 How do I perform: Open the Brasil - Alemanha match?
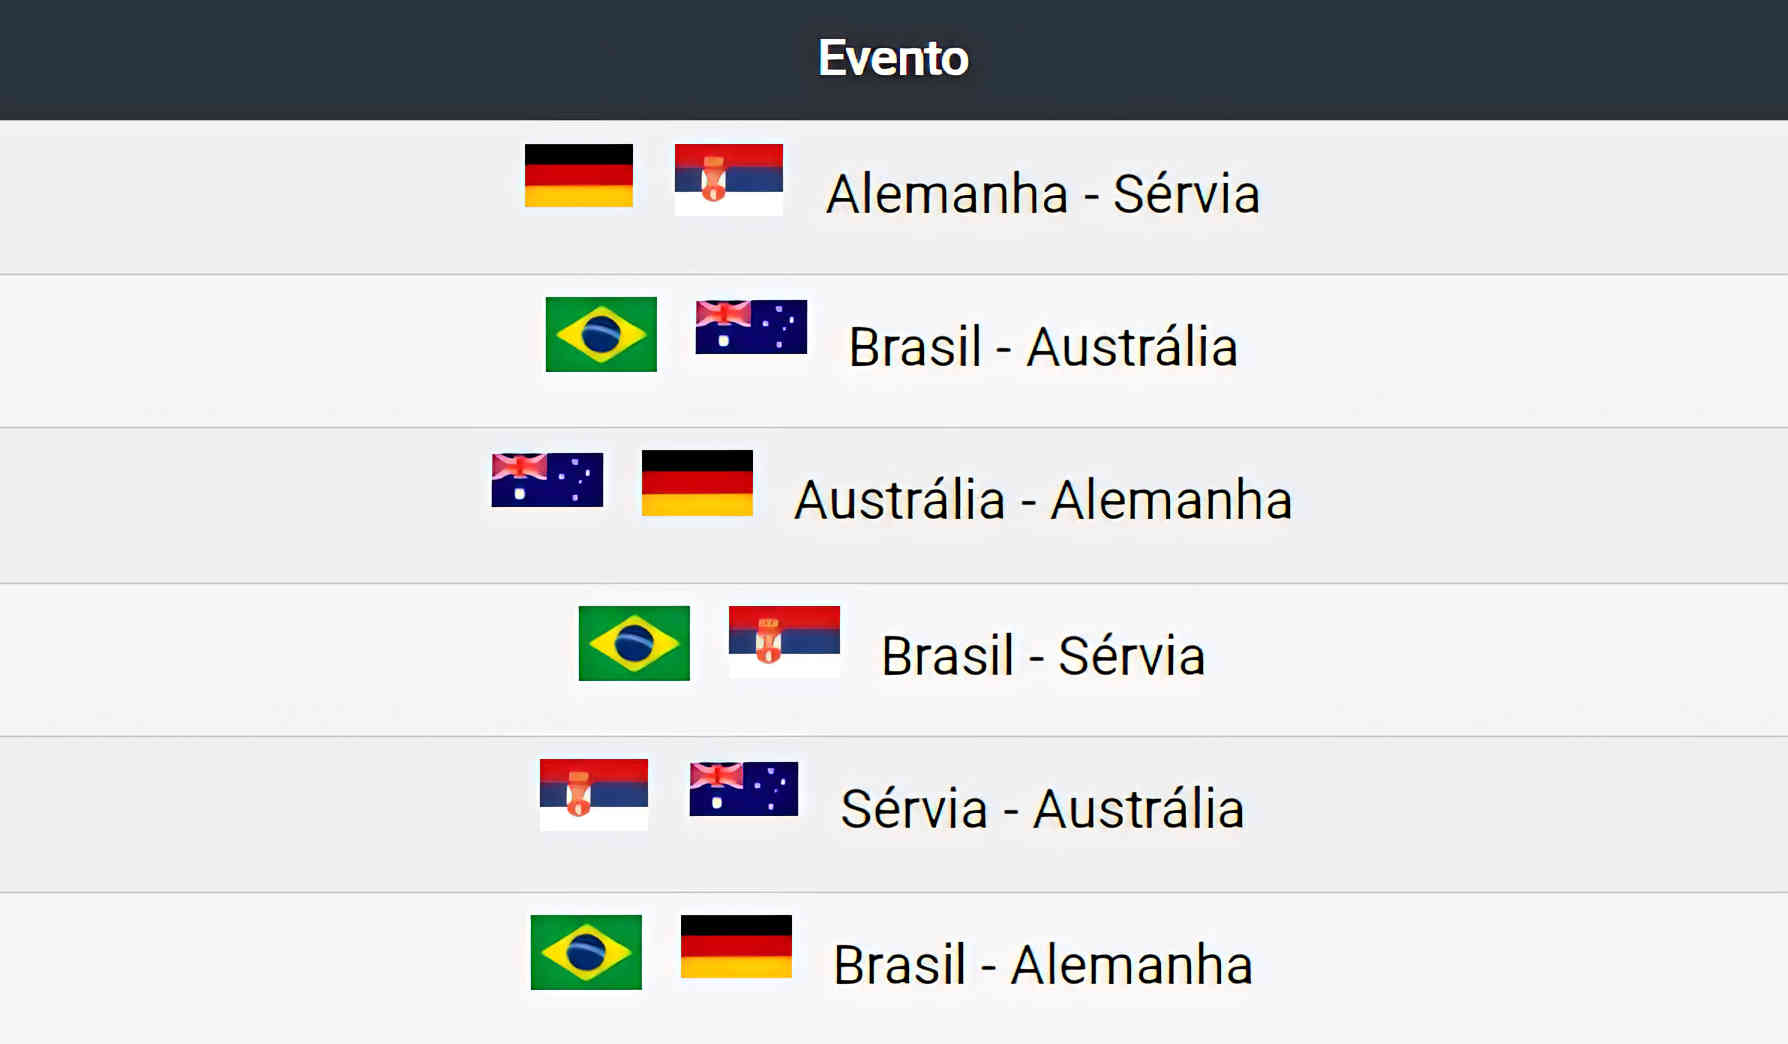pyautogui.click(x=1042, y=965)
